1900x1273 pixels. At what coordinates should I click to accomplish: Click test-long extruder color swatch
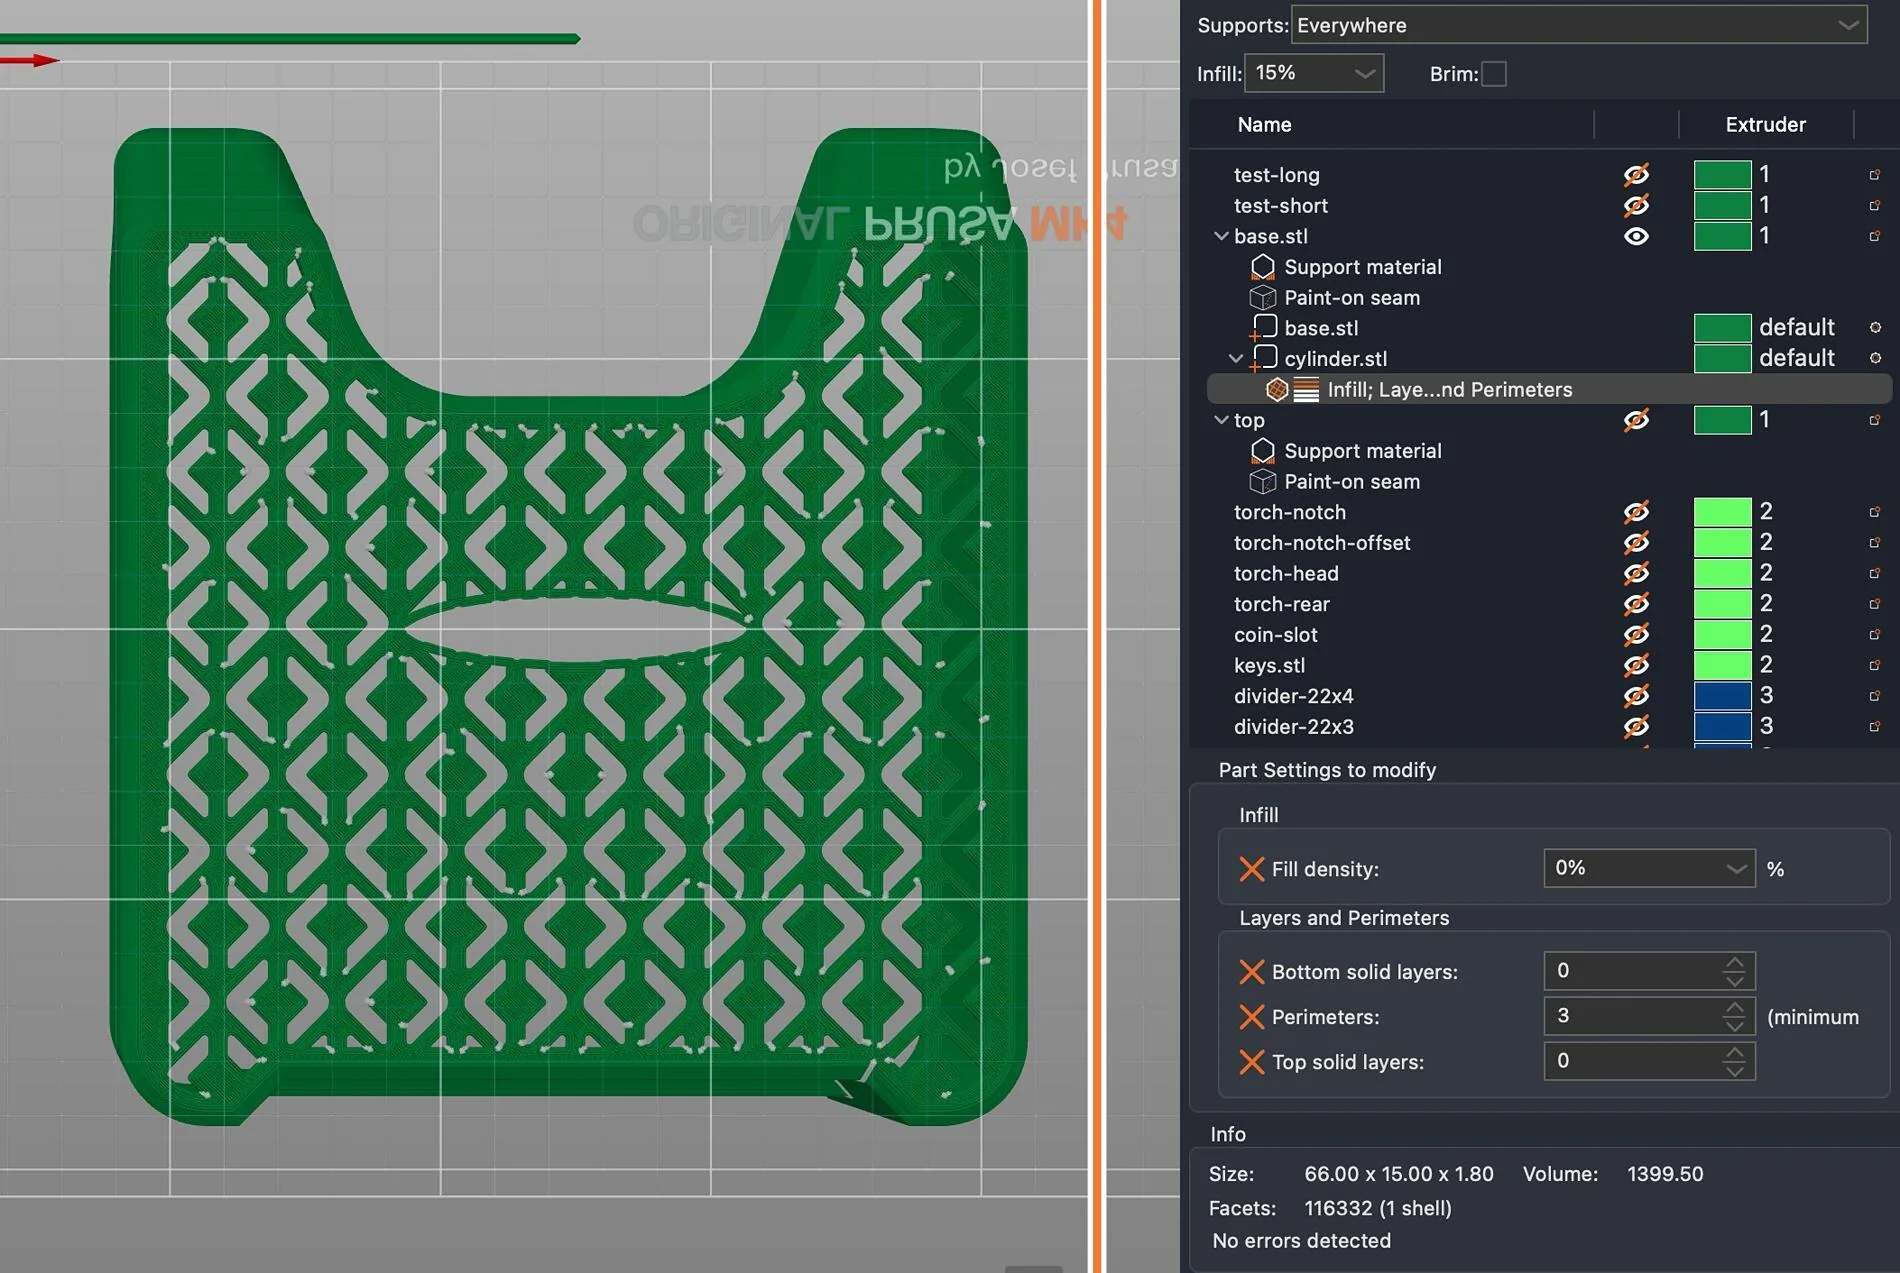(x=1722, y=175)
